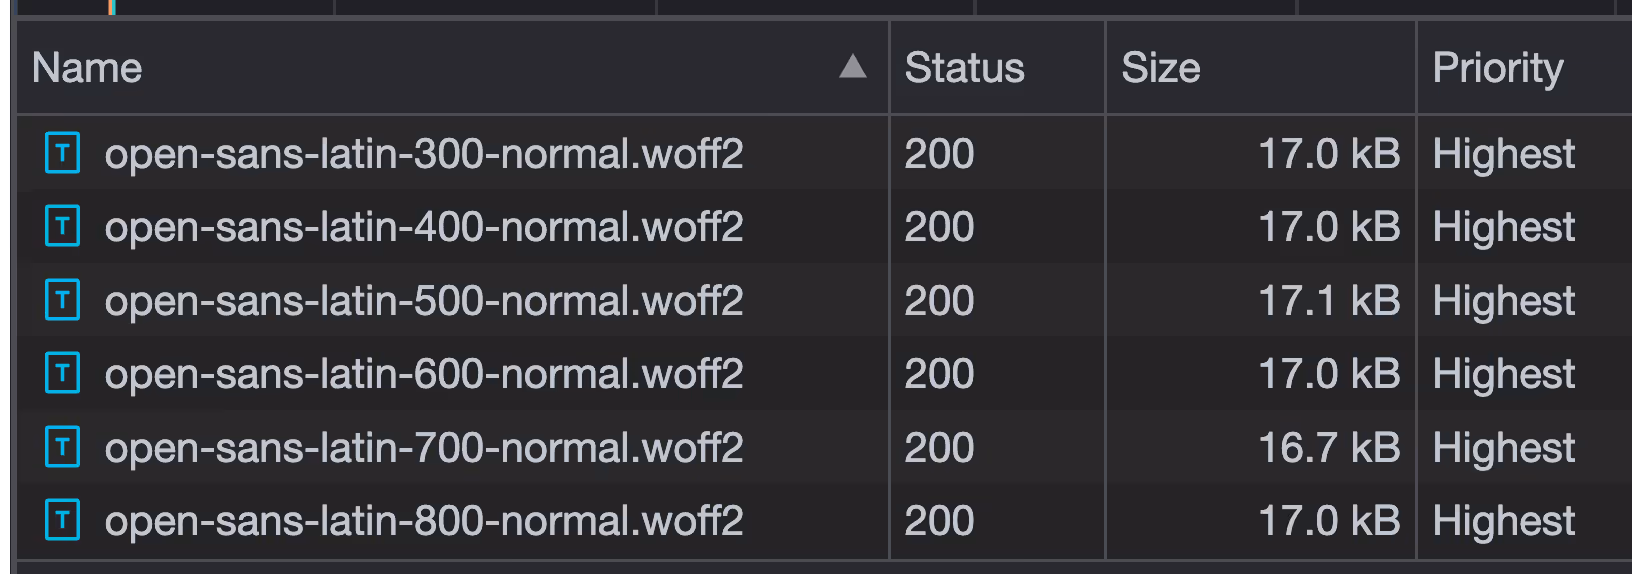Sort requests by Size column header
This screenshot has height=574, width=1632.
click(x=1160, y=68)
